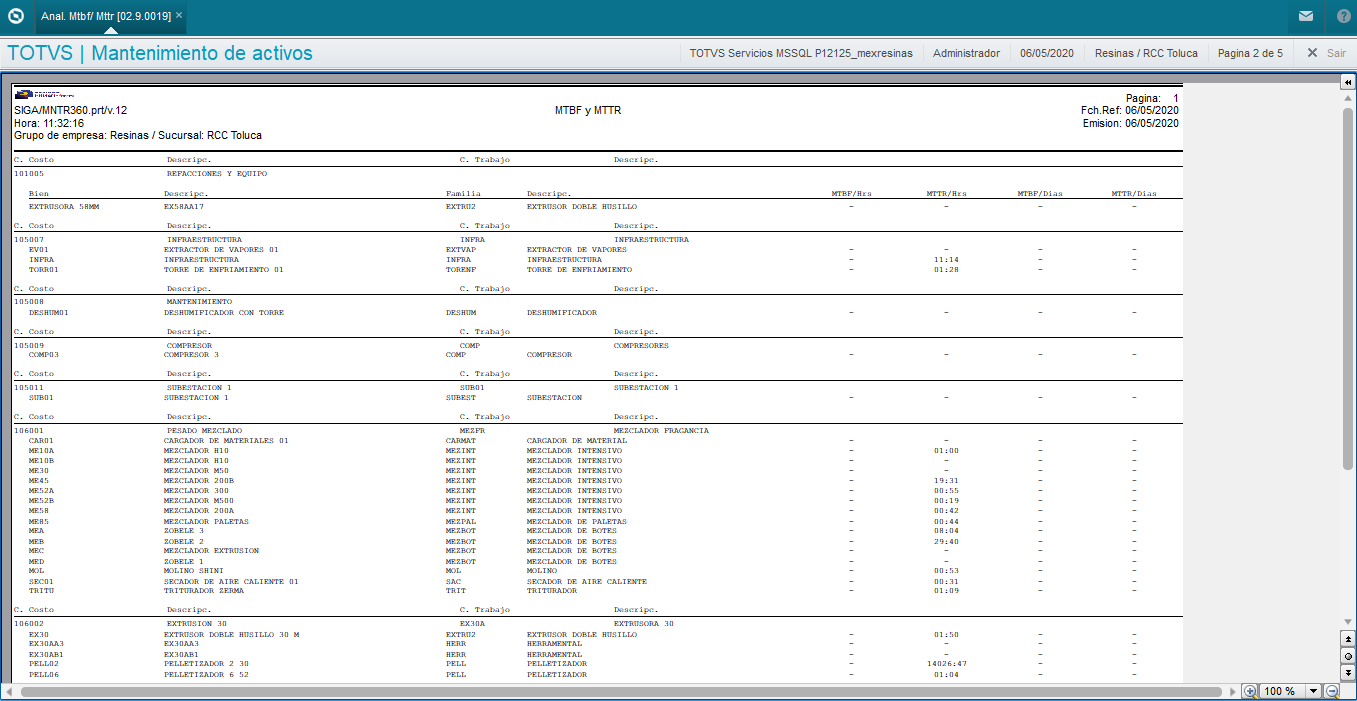The width and height of the screenshot is (1357, 701).
Task: Click the TOTVS Servicios MSSQL environment label
Action: tap(801, 53)
